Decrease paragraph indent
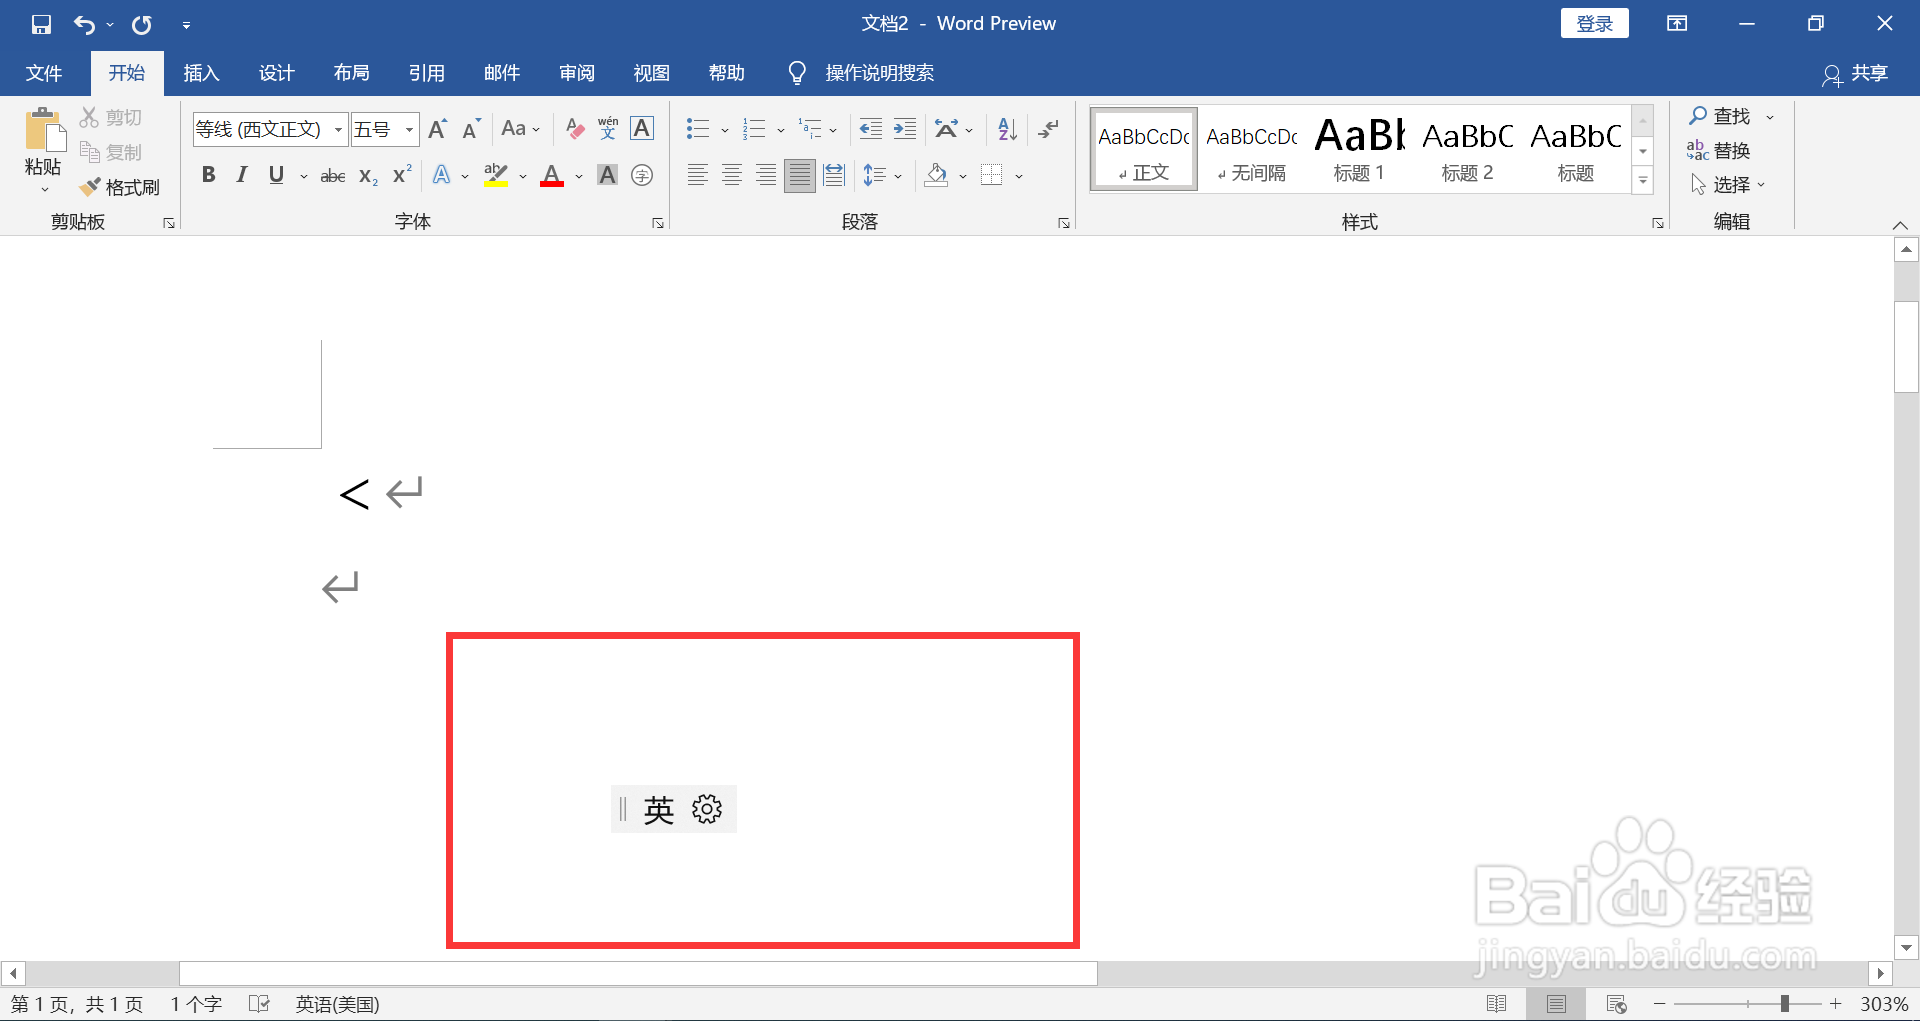Viewport: 1920px width, 1021px height. (x=871, y=129)
